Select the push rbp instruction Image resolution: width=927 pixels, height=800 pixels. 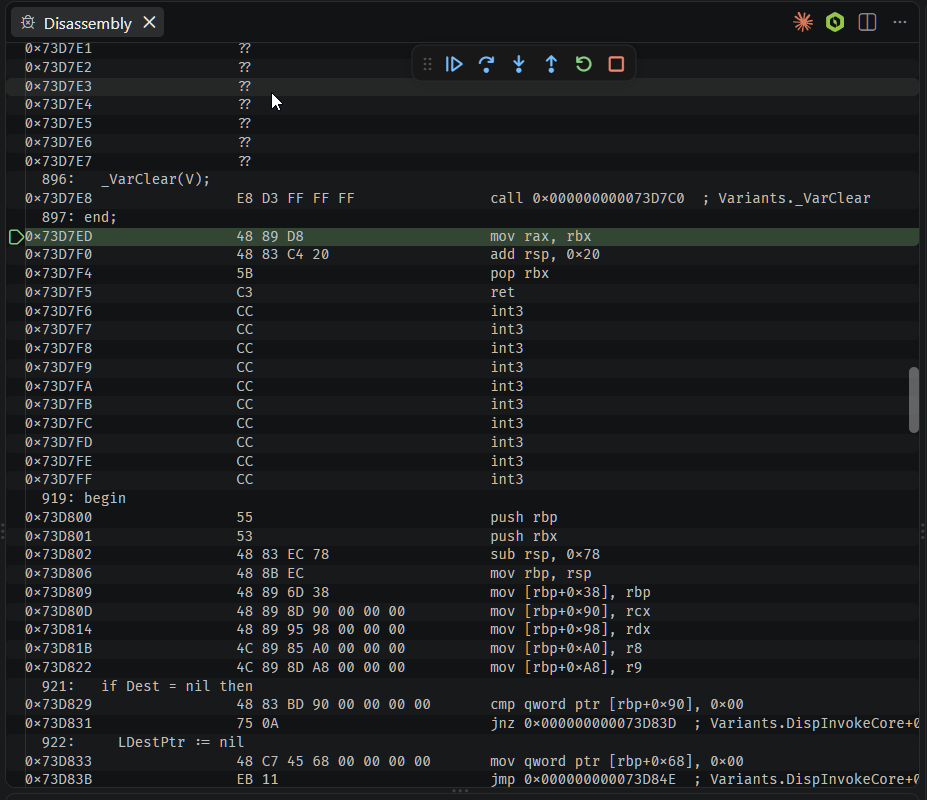point(524,517)
